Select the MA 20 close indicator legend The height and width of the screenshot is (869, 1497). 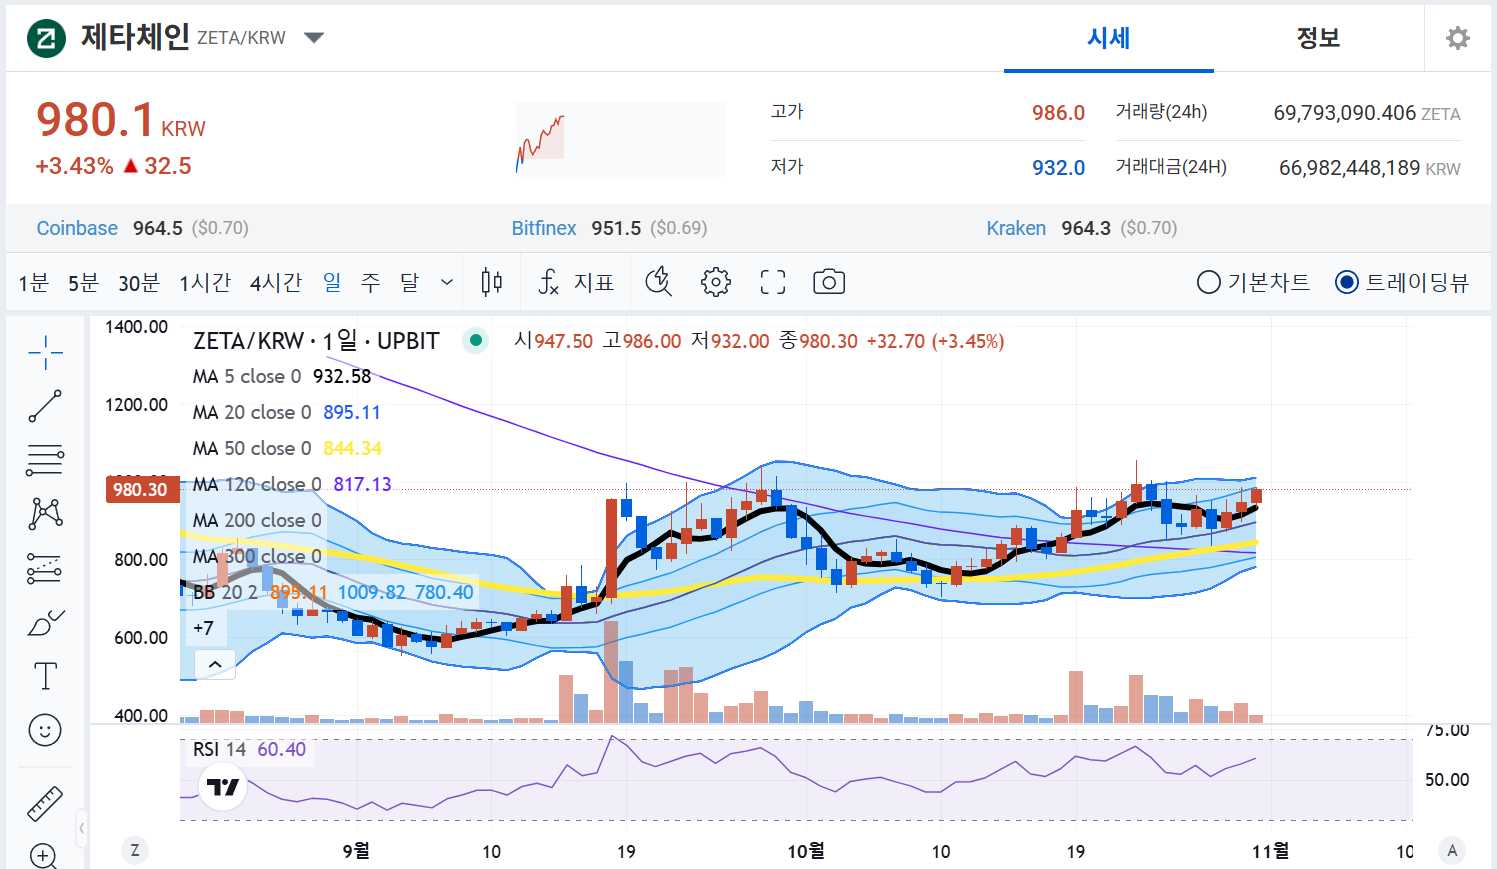click(x=286, y=412)
